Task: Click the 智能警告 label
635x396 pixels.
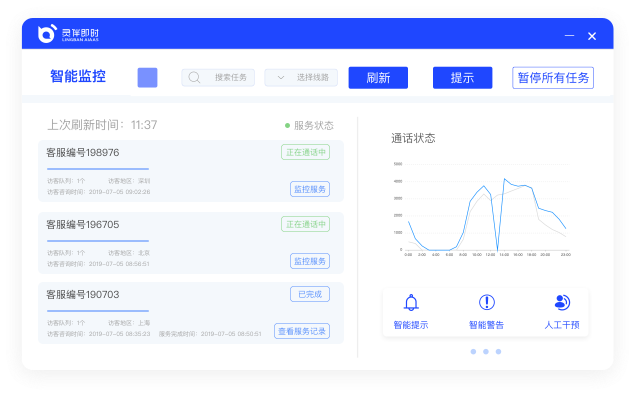Action: point(486,325)
